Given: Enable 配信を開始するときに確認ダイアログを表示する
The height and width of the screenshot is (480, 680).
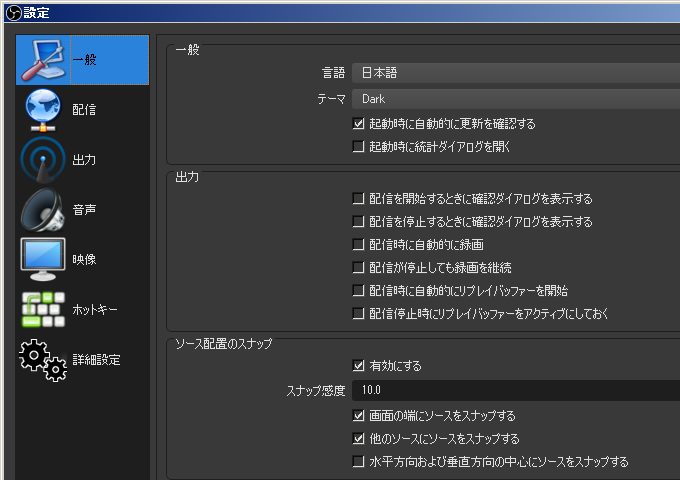Looking at the screenshot, I should tap(359, 199).
